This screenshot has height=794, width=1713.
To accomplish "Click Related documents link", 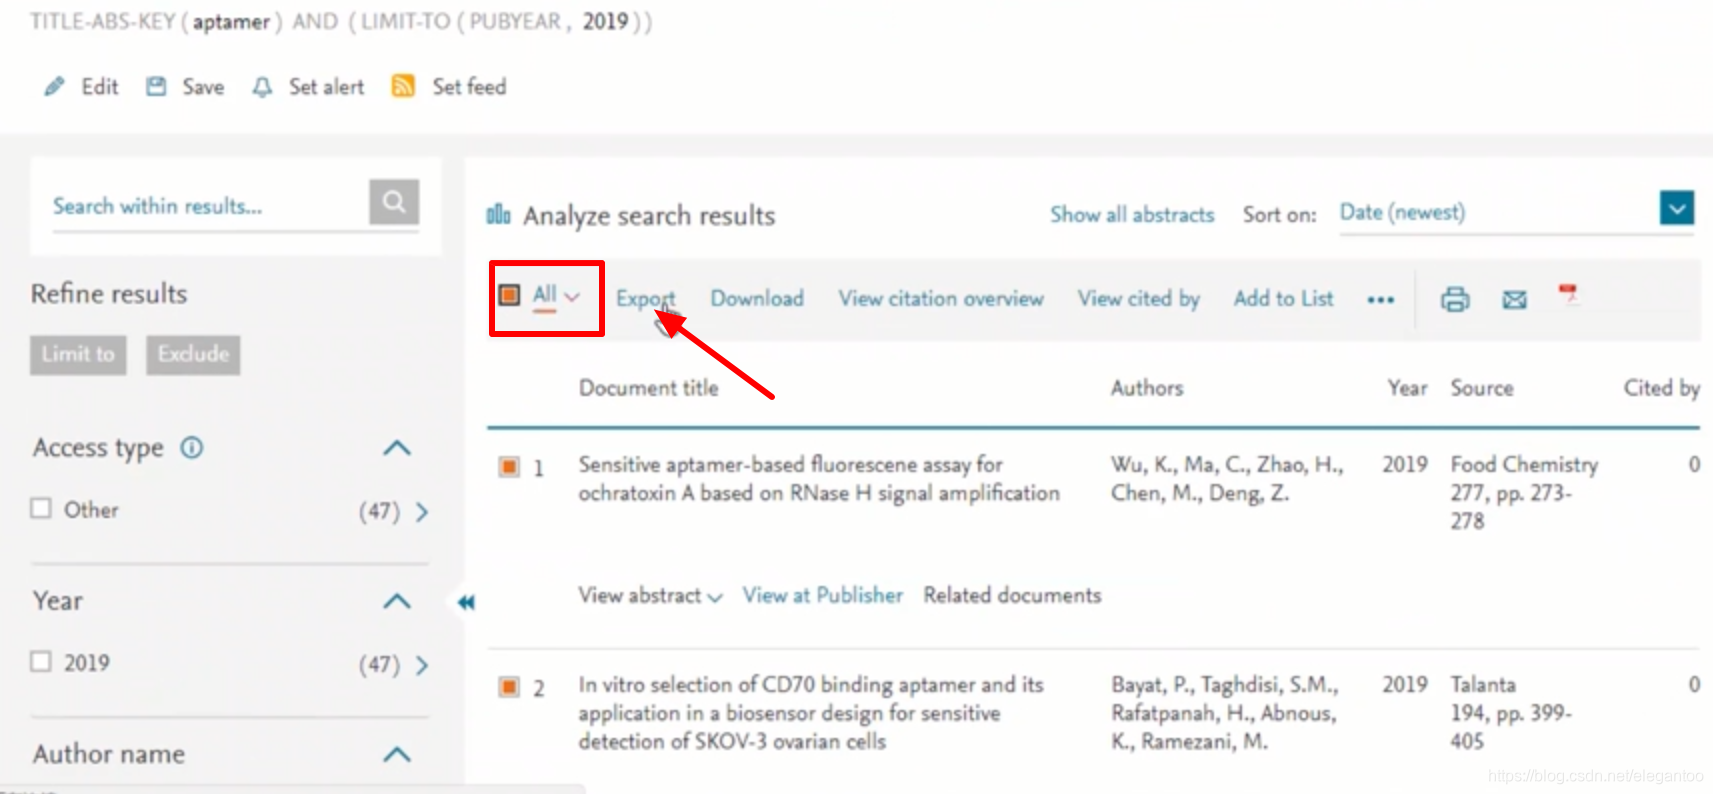I will [x=1012, y=596].
